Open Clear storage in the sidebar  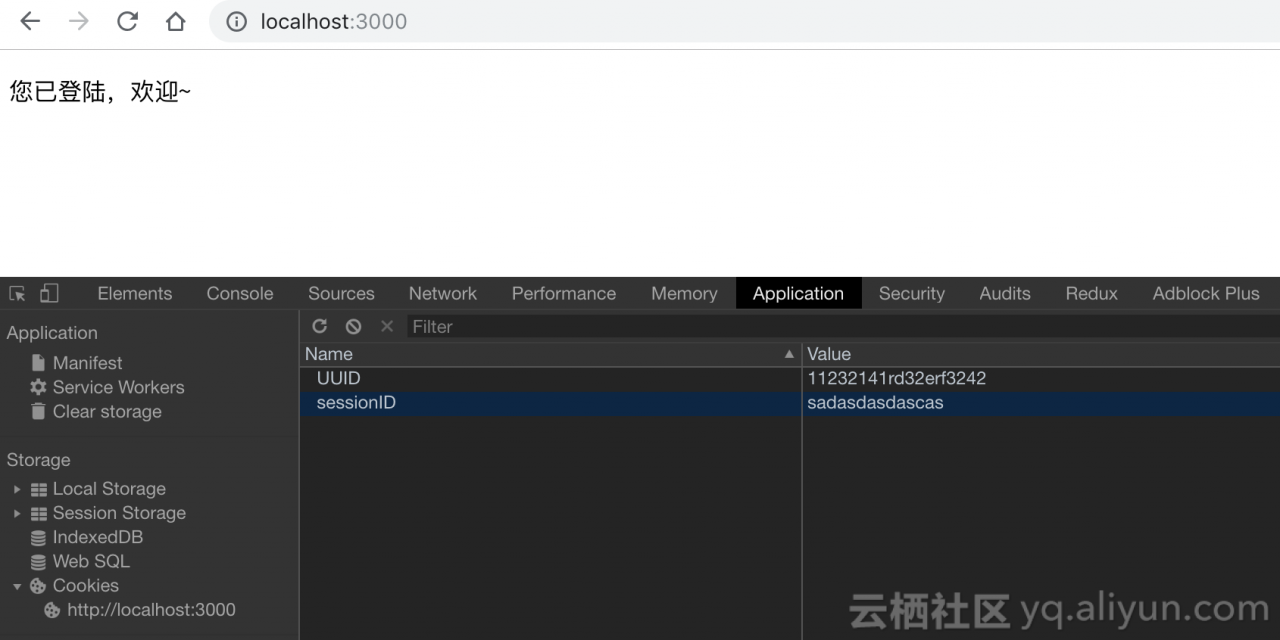pyautogui.click(x=107, y=411)
